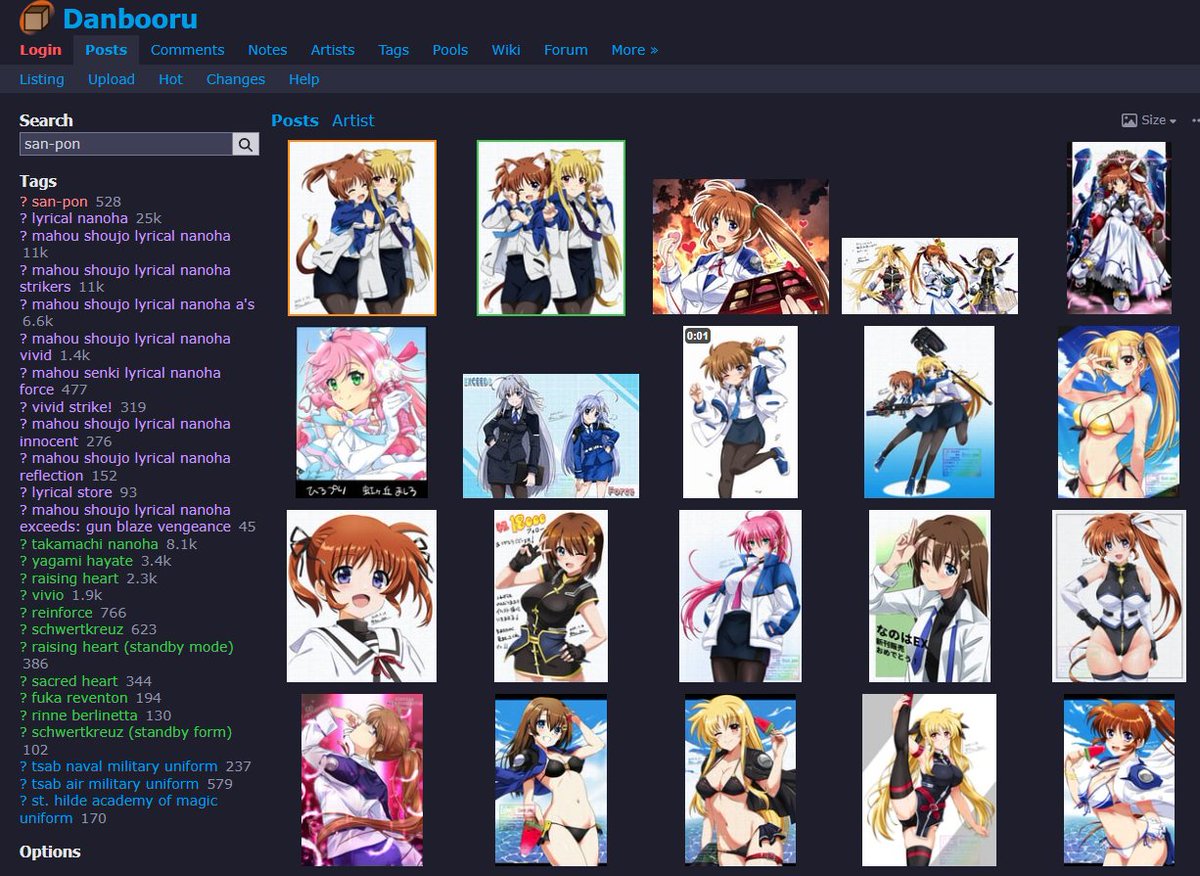Image resolution: width=1200 pixels, height=876 pixels.
Task: Open the reinforce tag
Action: point(62,612)
